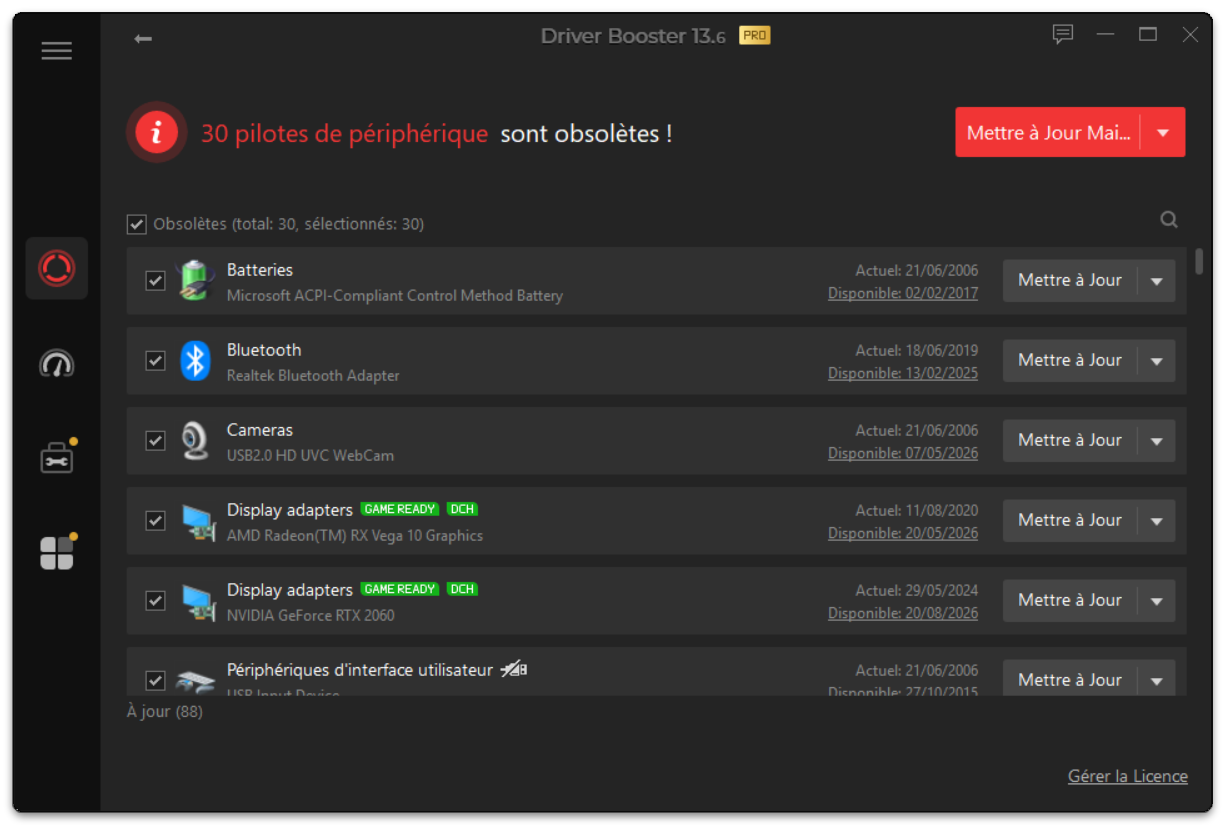Click Mettre à Jour for Batteries
Viewport: 1225px width, 825px height.
pyautogui.click(x=1070, y=281)
